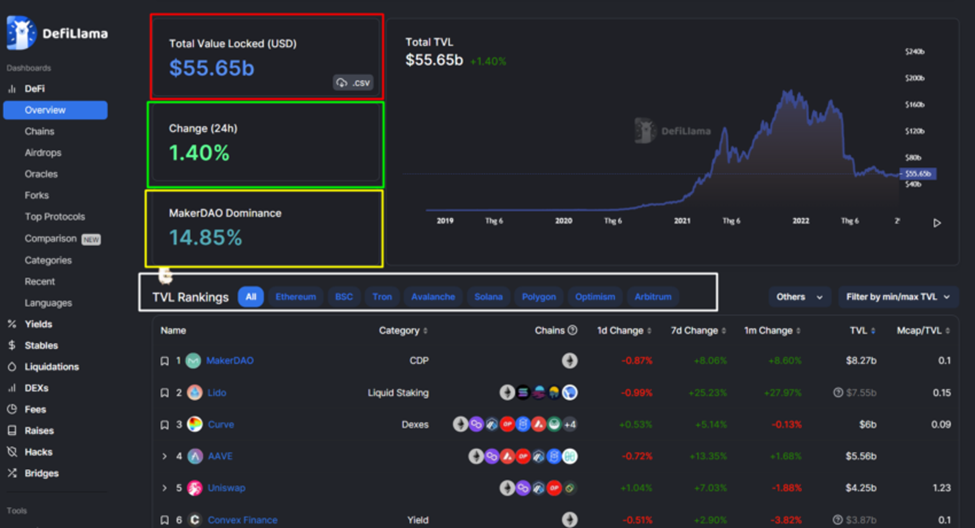Click the Fees pie chart icon
975x528 pixels.
[x=12, y=409]
